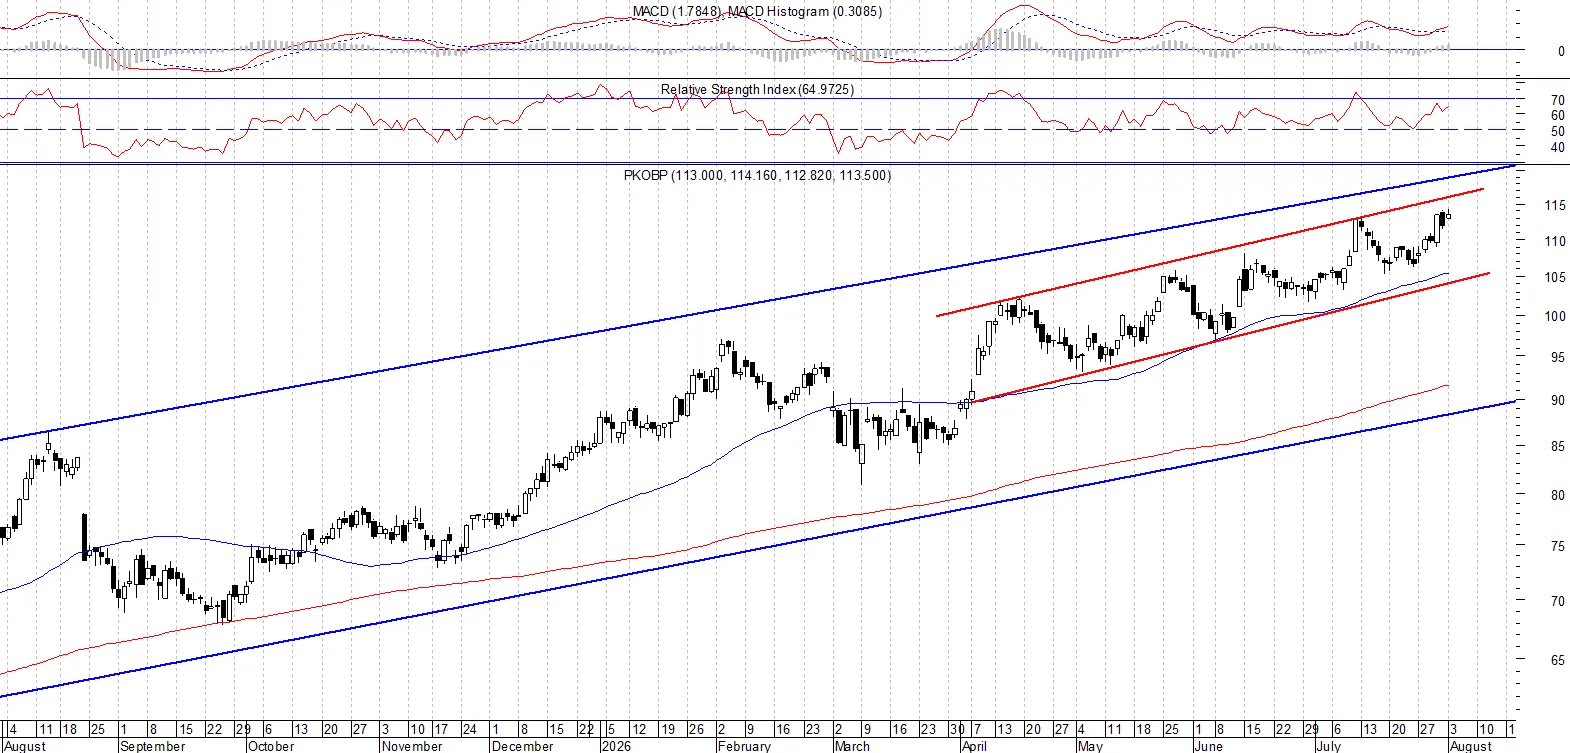1570x753 pixels.
Task: Click the 75 price axis label
Action: click(1558, 546)
